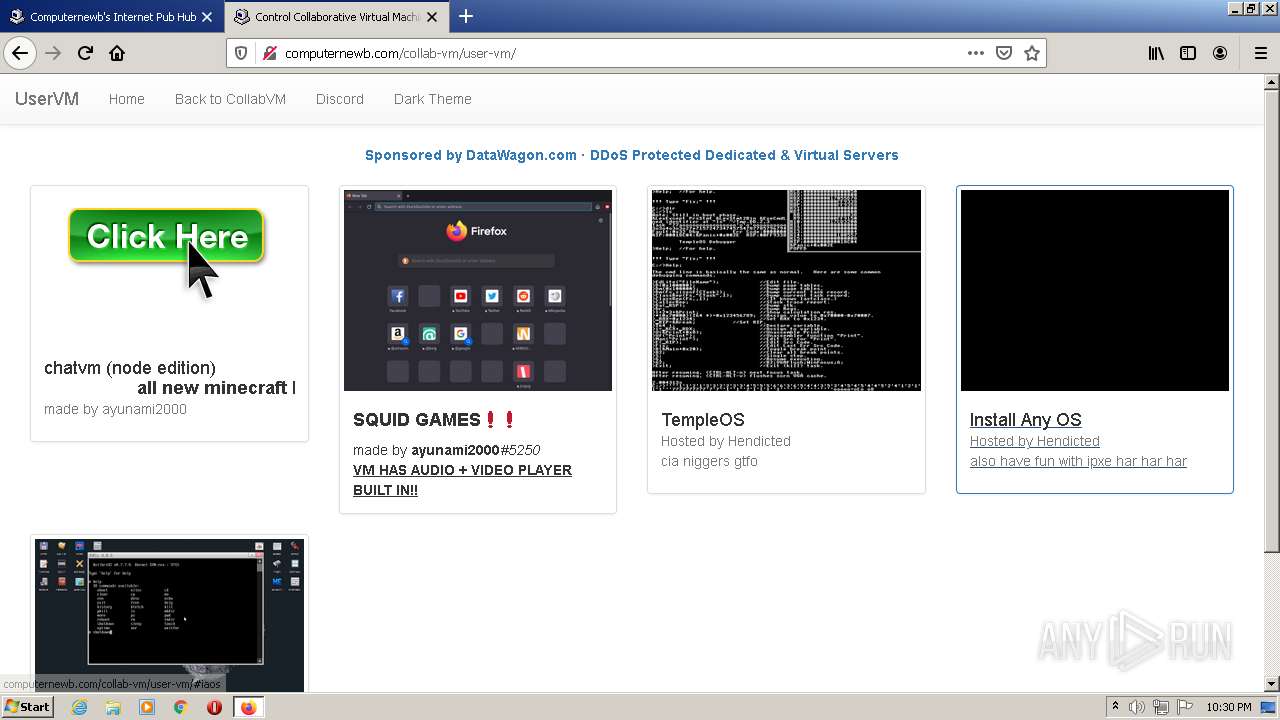Click the forward navigation arrow
Screen dimensions: 1280x720
tap(53, 53)
